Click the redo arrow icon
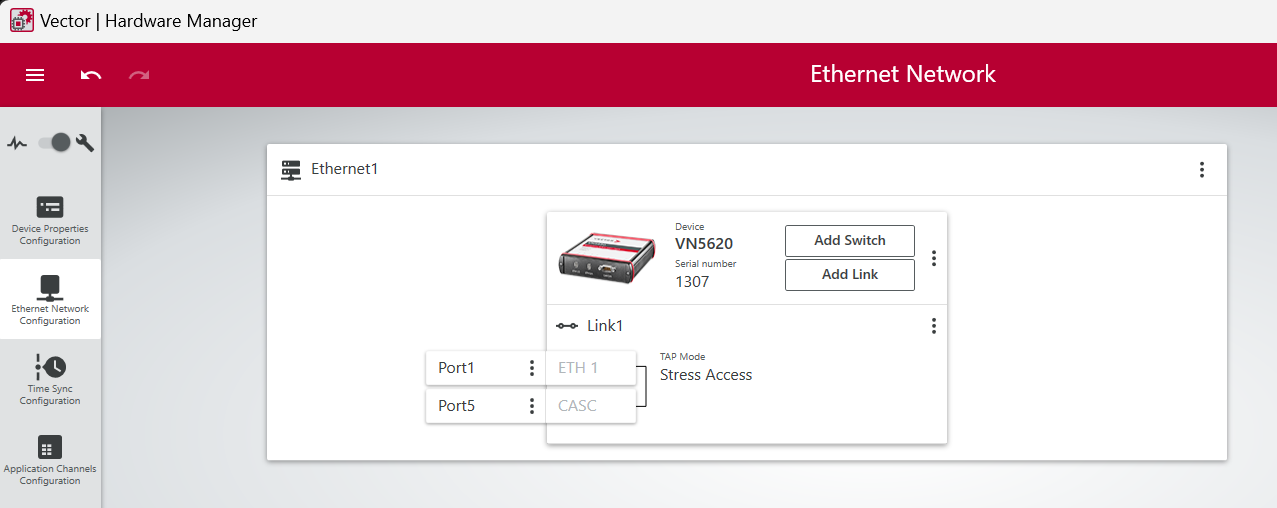The image size is (1277, 508). point(139,75)
